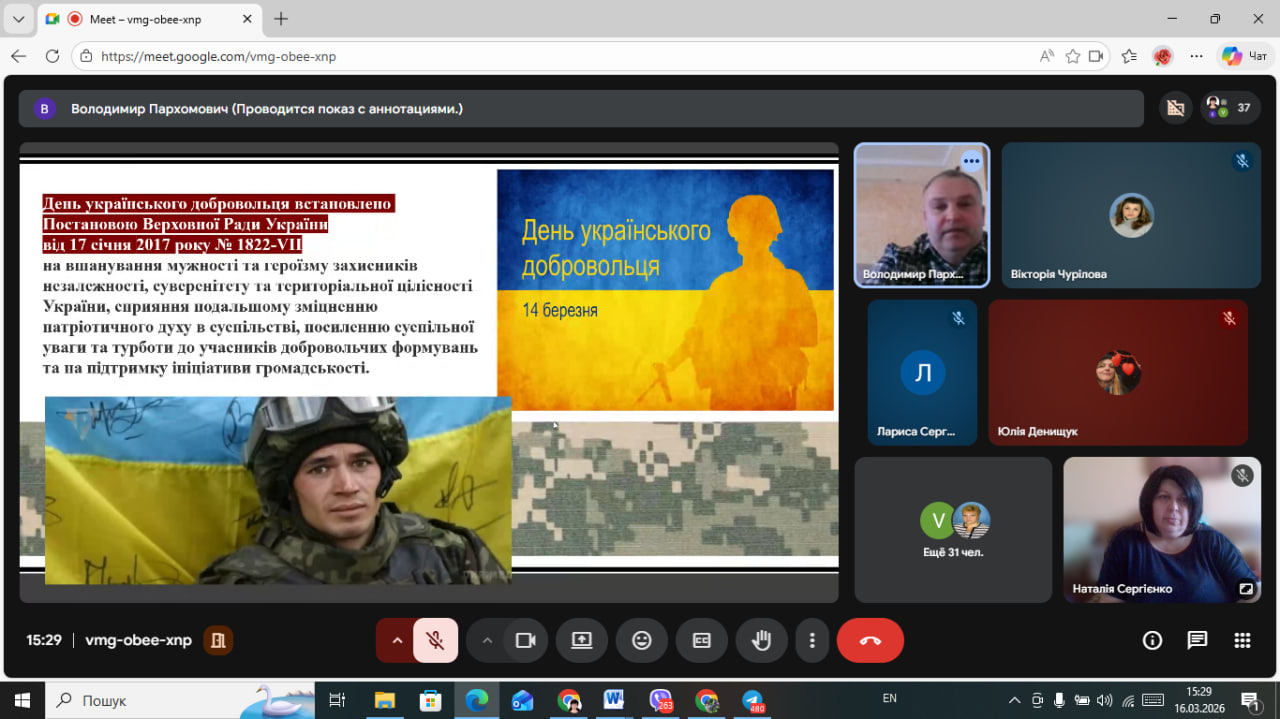Click the present screen icon
Image resolution: width=1280 pixels, height=719 pixels.
point(582,641)
